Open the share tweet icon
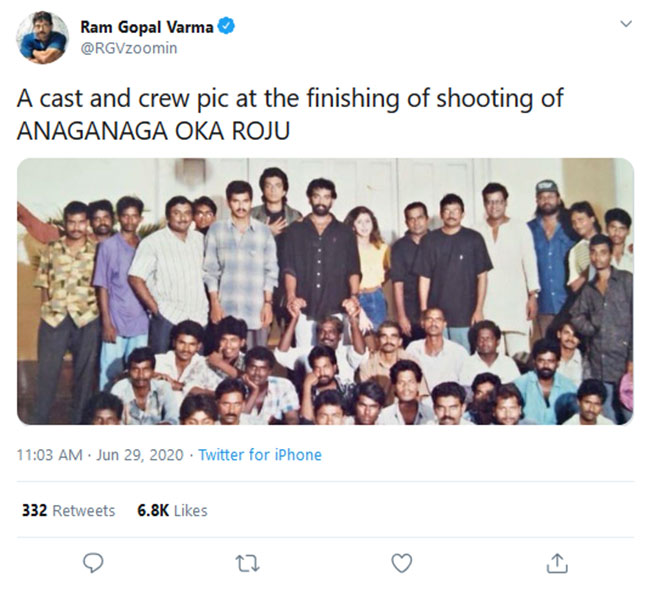The width and height of the screenshot is (650, 589). (x=556, y=563)
